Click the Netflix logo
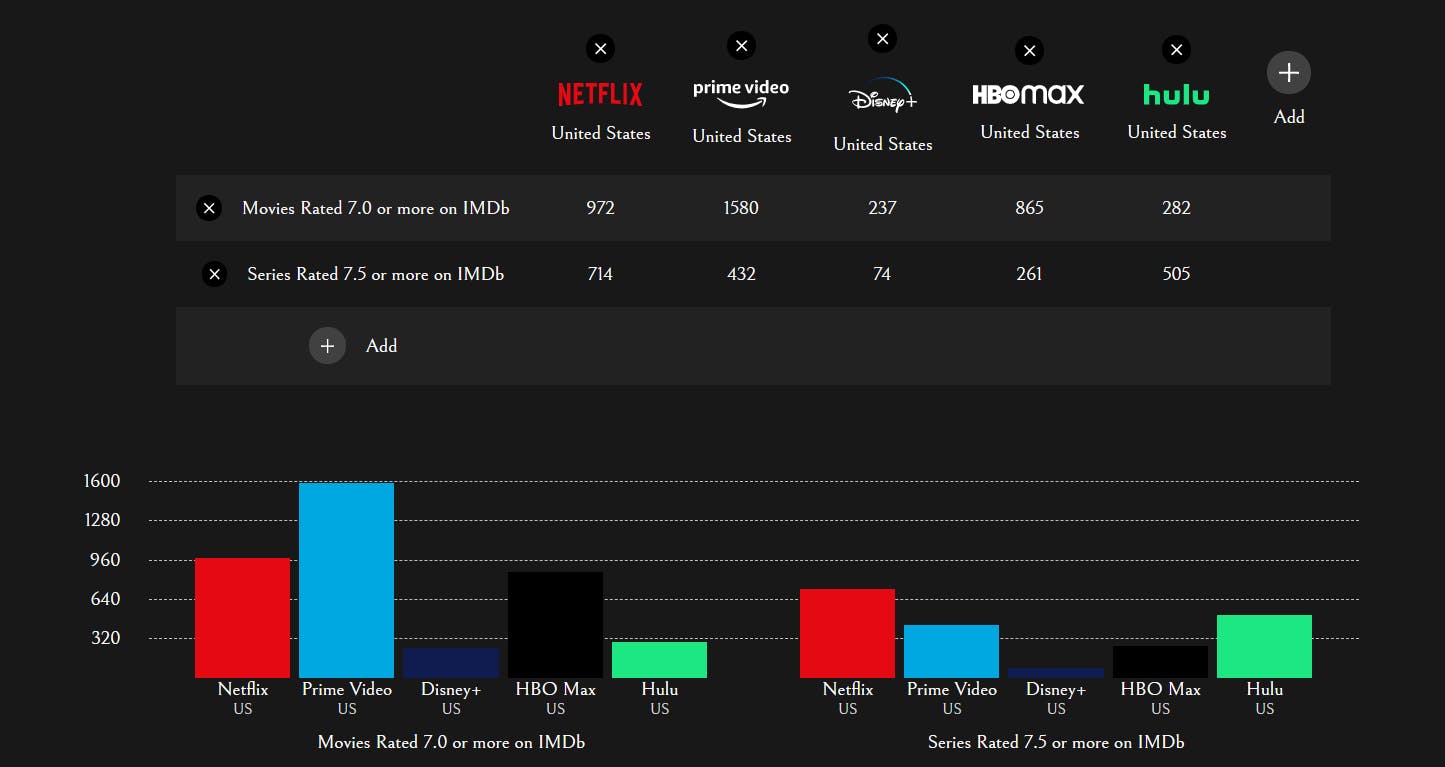The height and width of the screenshot is (767, 1445). pyautogui.click(x=600, y=94)
